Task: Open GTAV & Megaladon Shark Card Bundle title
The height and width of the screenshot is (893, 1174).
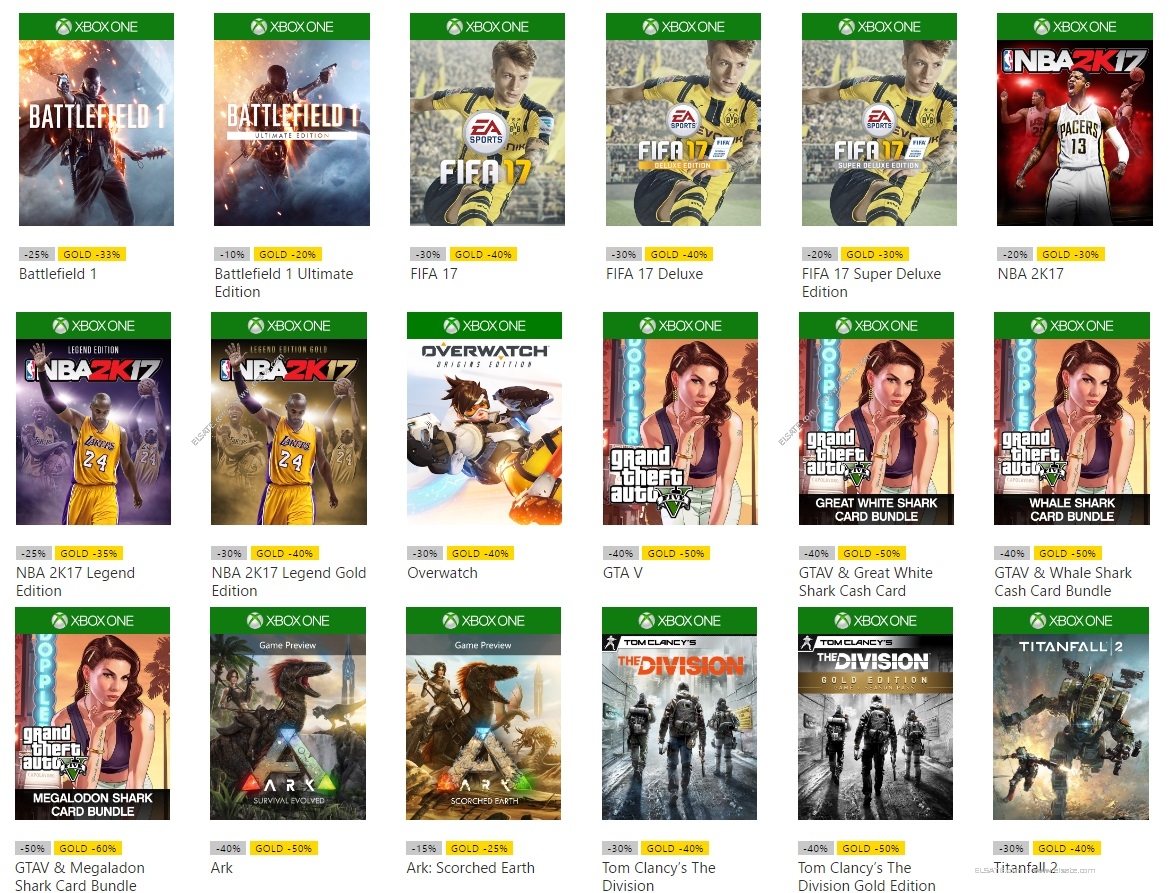Action: pyautogui.click(x=80, y=877)
